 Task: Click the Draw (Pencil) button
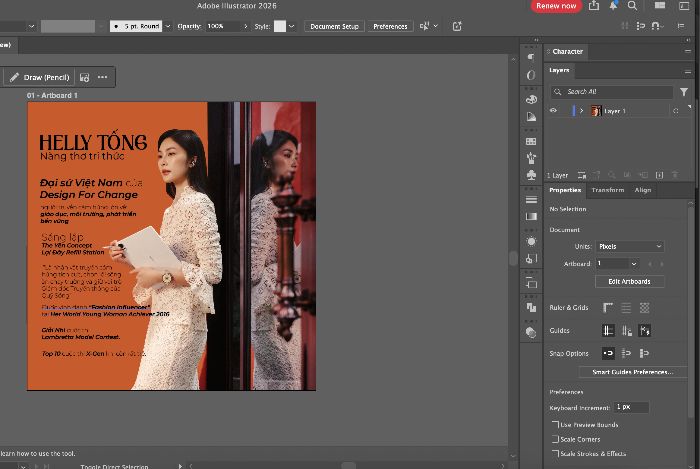[x=40, y=77]
